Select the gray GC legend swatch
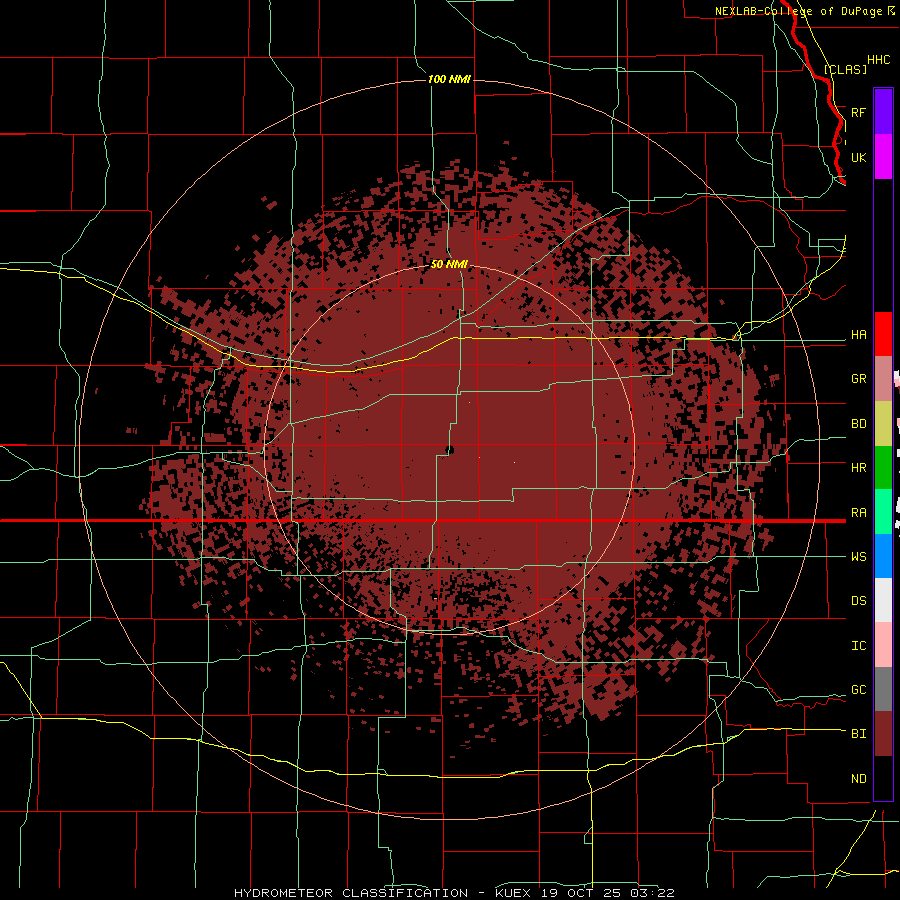900x900 pixels. click(883, 689)
